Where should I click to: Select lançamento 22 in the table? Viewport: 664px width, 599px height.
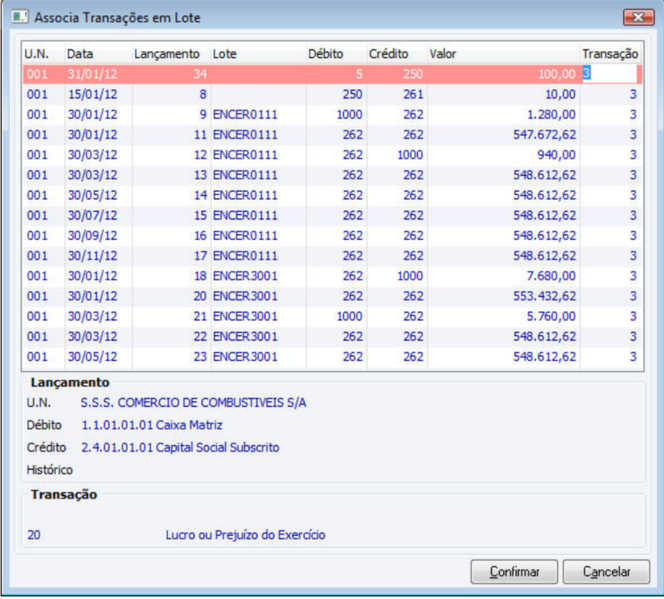point(332,337)
